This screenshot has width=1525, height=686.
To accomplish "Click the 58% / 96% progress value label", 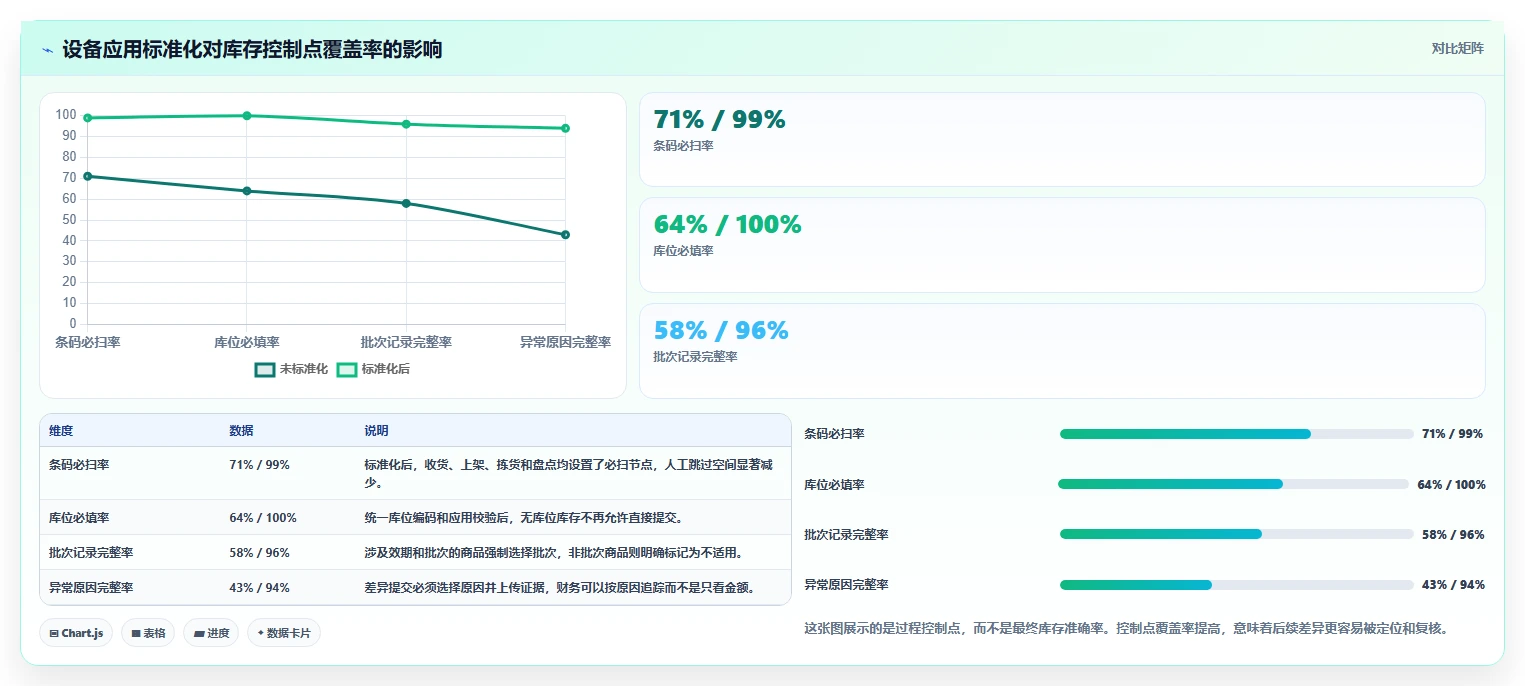I will (1453, 534).
